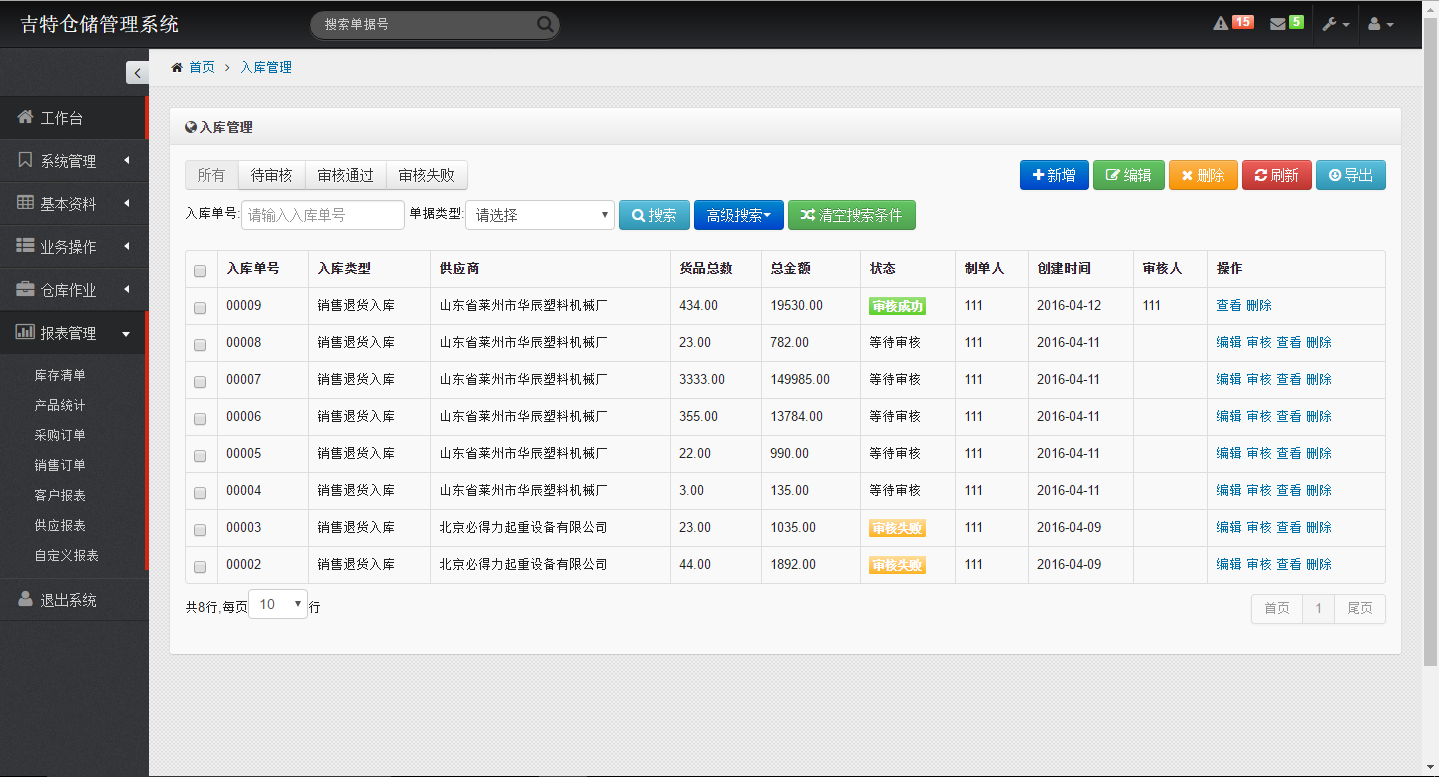Image resolution: width=1439 pixels, height=777 pixels.
Task: Select the 审核失败 tab
Action: point(426,175)
